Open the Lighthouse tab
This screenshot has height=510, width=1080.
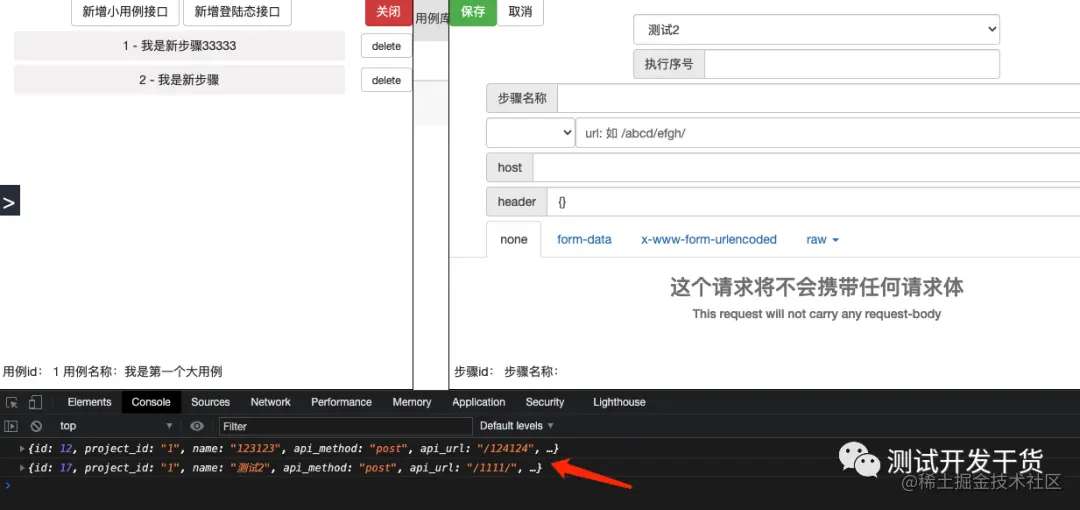pyautogui.click(x=619, y=402)
